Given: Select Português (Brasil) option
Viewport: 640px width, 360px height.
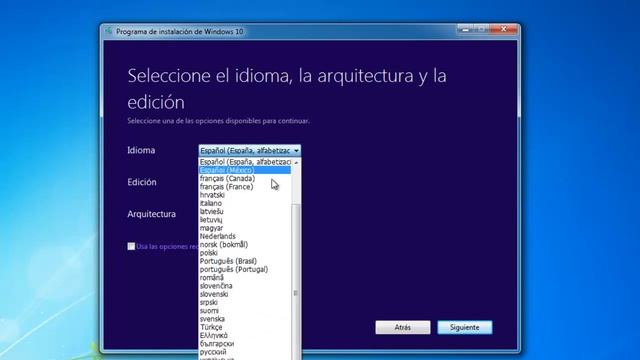Looking at the screenshot, I should tap(245, 261).
